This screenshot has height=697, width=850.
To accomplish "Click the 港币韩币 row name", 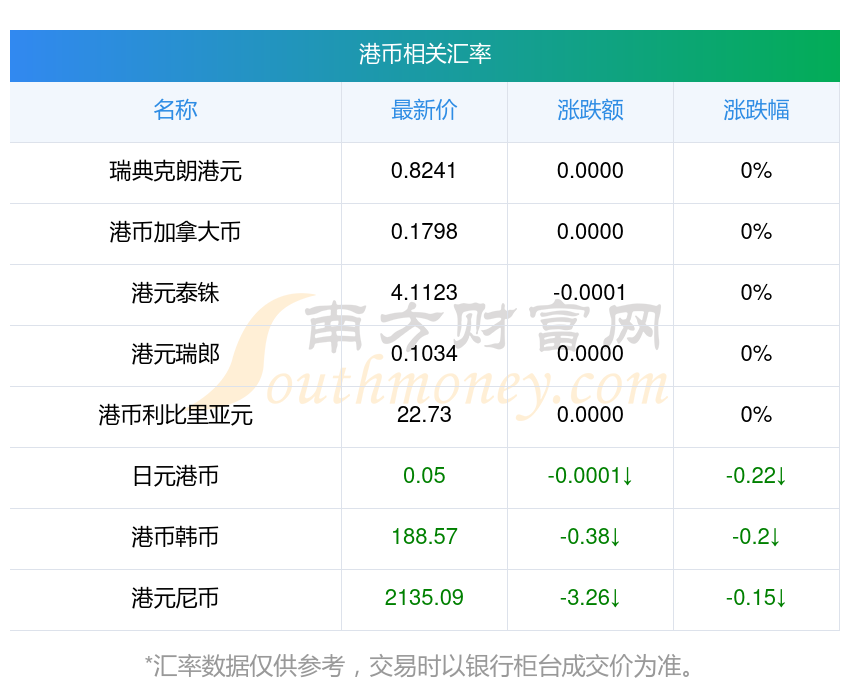I will tap(175, 537).
